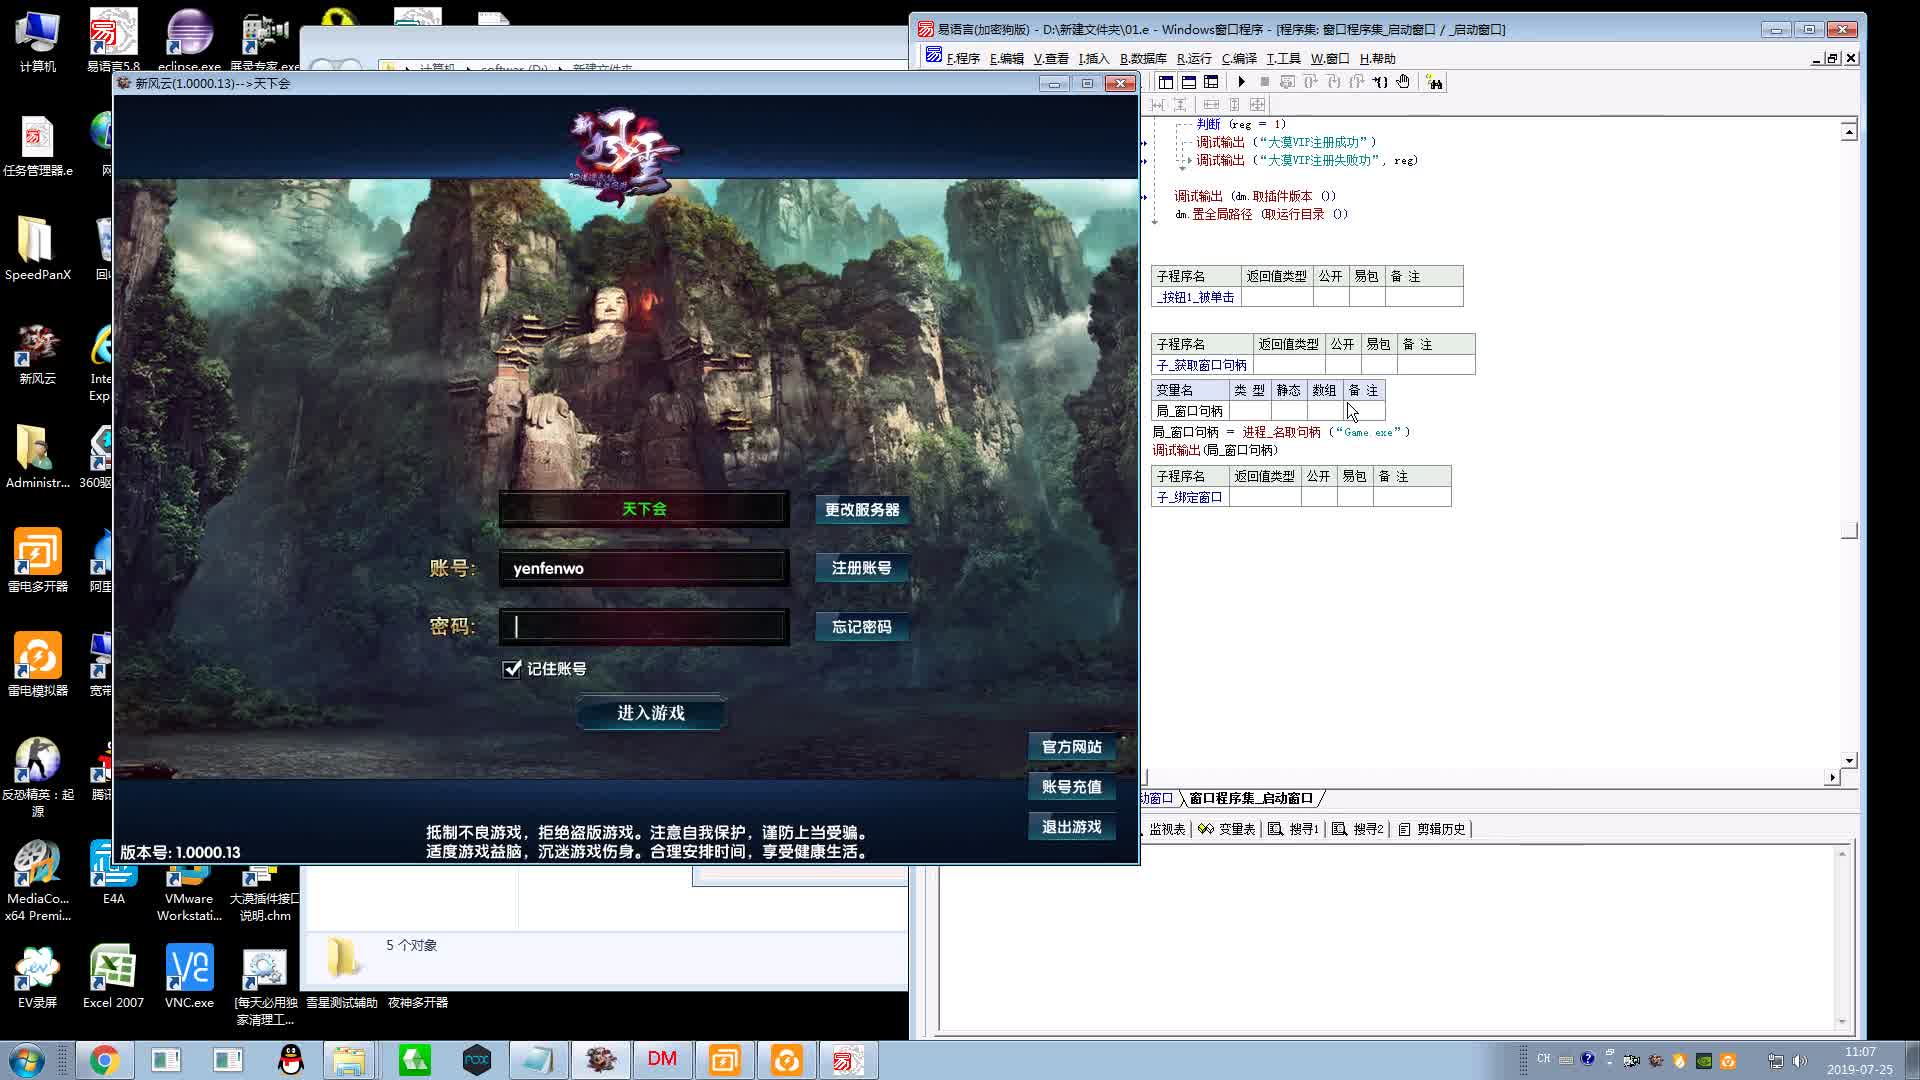This screenshot has width=1920, height=1080.
Task: Open EV录屏 desktop shortcut
Action: [37, 976]
